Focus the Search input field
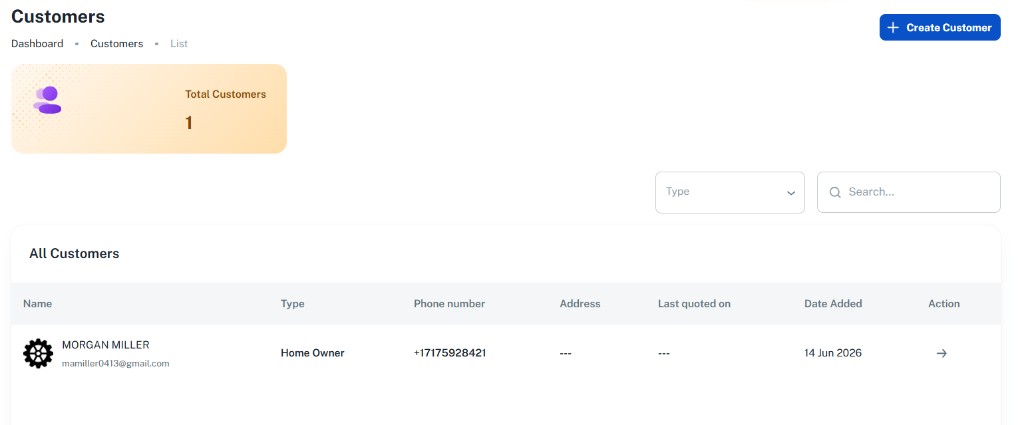 (x=908, y=192)
